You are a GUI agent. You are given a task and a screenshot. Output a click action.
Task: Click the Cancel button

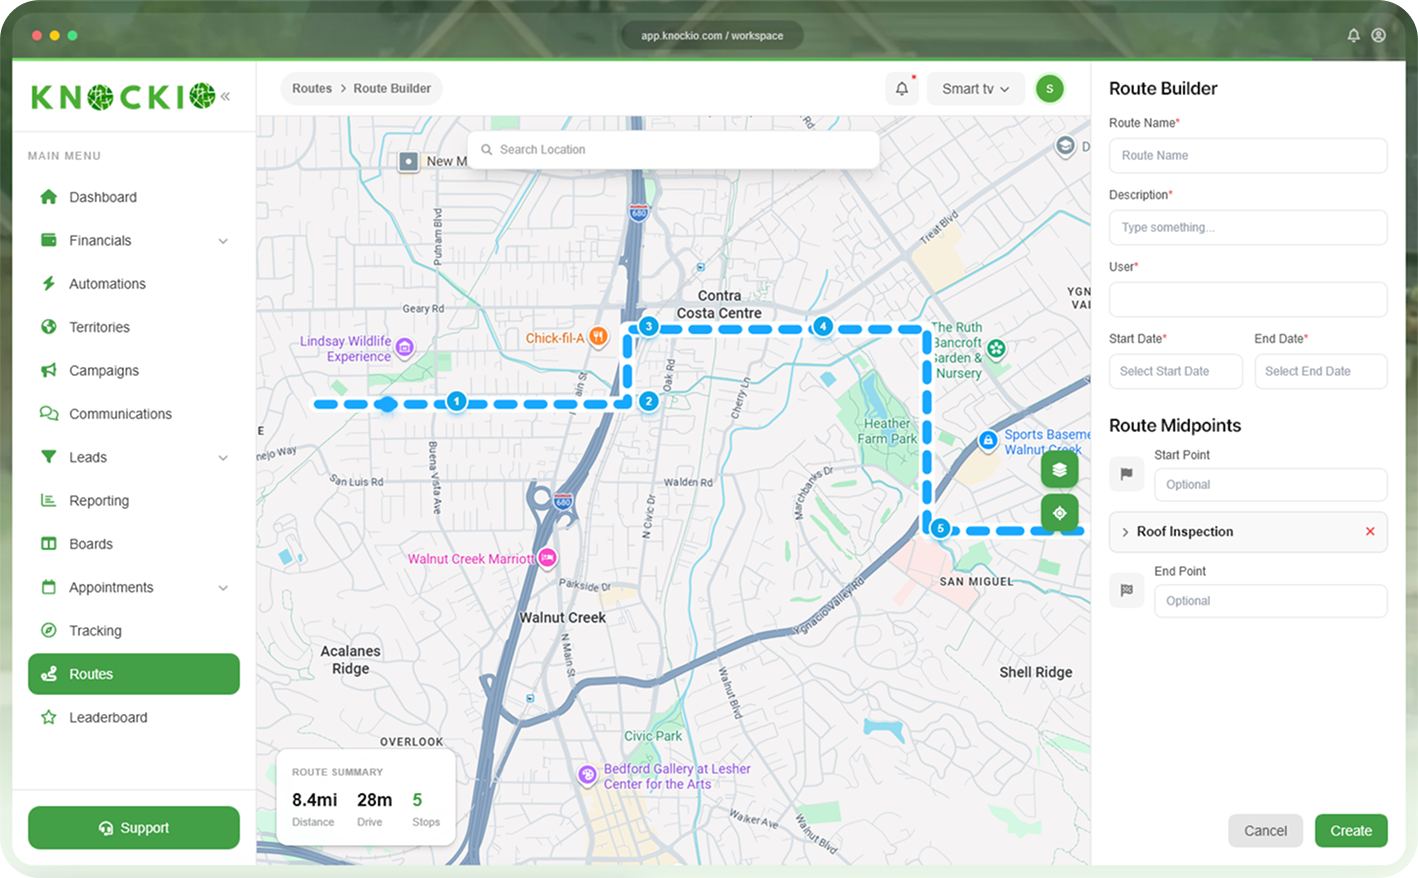coord(1265,831)
